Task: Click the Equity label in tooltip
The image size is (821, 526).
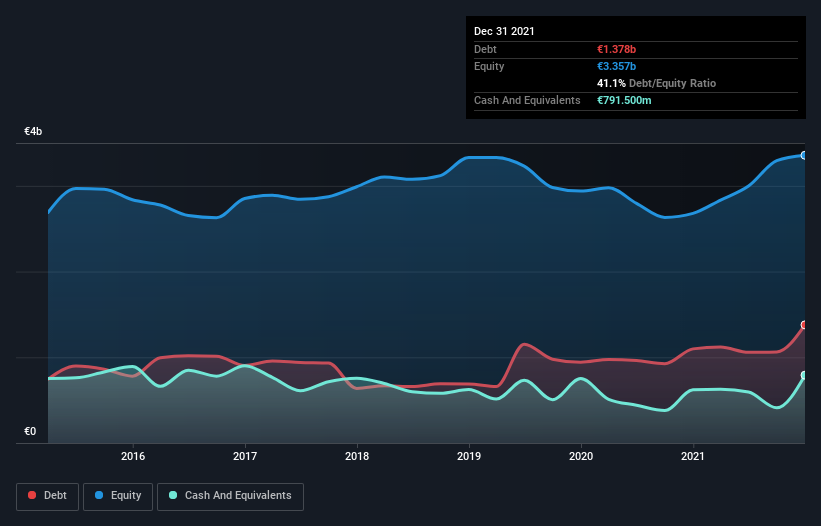Action: [489, 66]
